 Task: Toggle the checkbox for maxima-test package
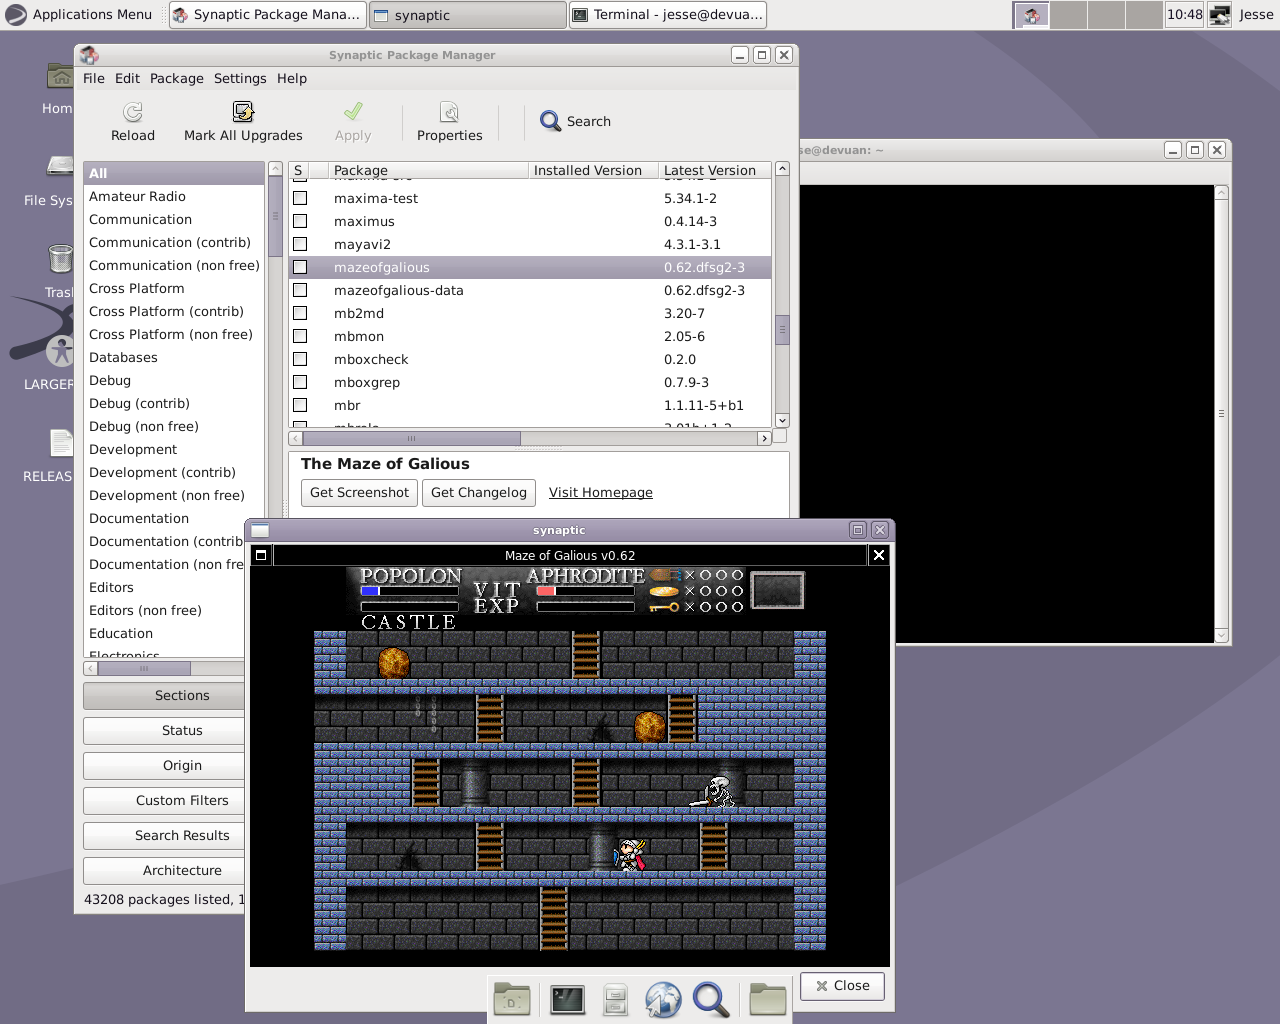point(300,198)
